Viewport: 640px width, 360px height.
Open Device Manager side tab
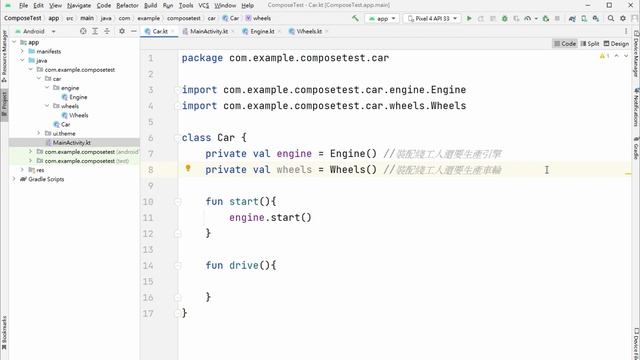pos(636,54)
